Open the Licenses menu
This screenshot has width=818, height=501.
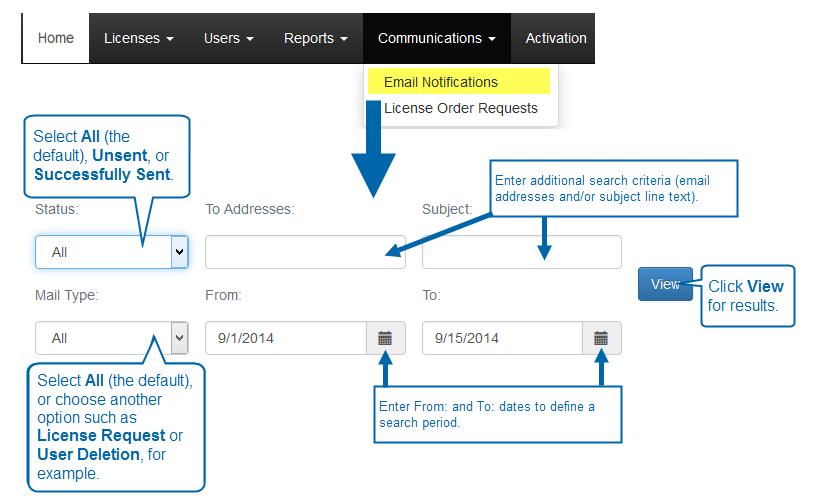coord(138,38)
